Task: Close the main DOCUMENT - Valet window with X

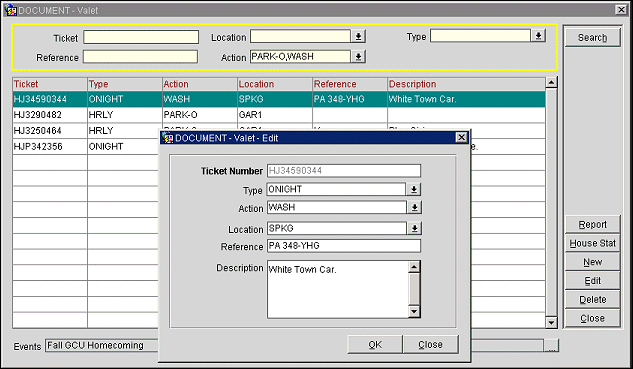Action: pyautogui.click(x=621, y=10)
